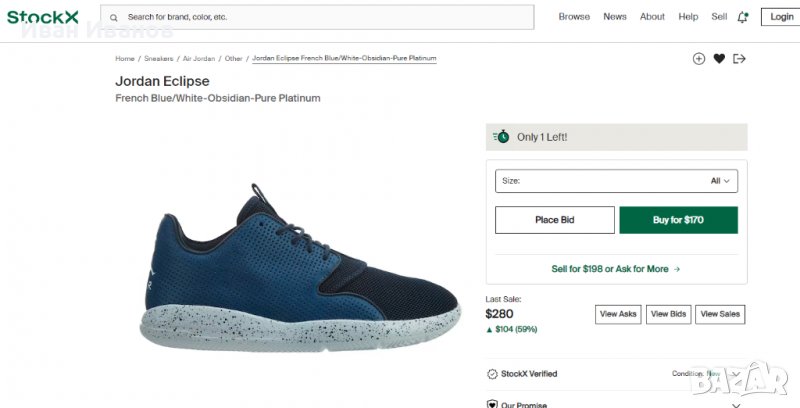Click the Air Jordan breadcrumb link

[x=198, y=59]
